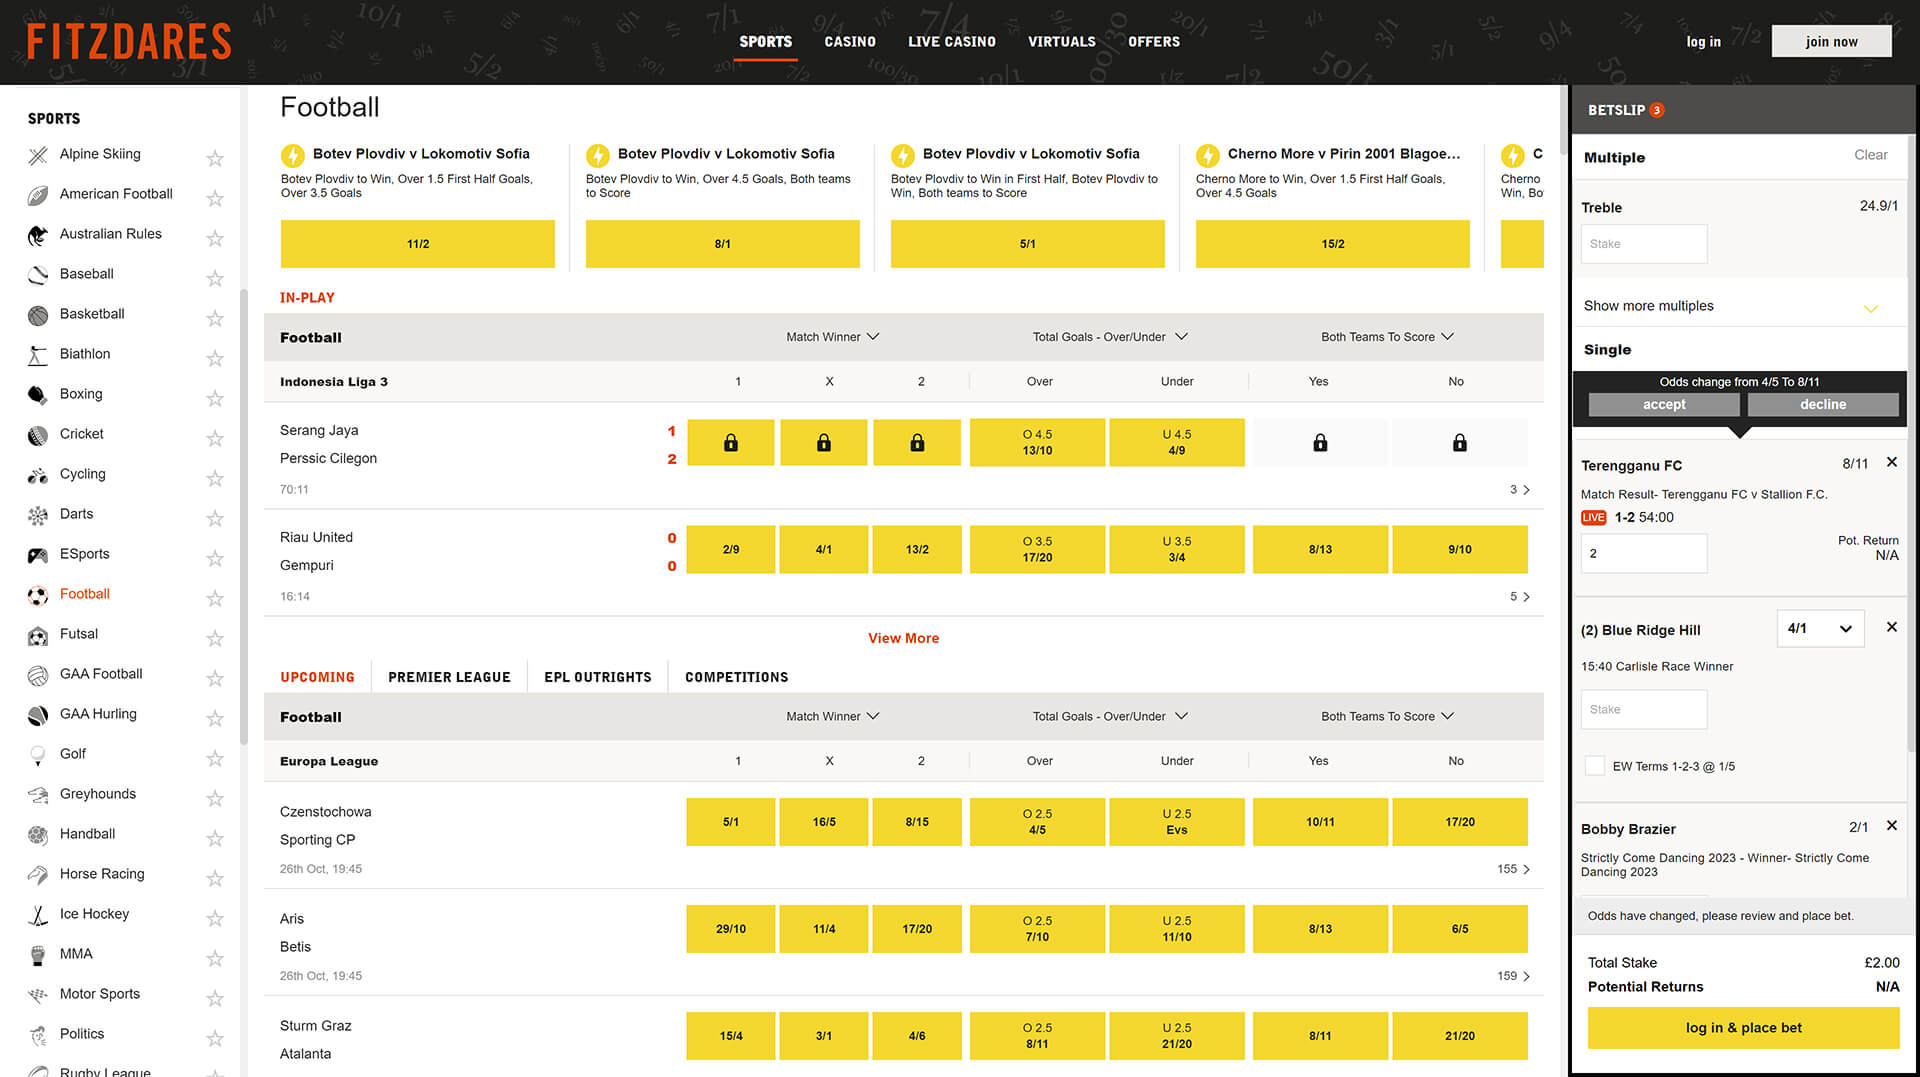The height and width of the screenshot is (1077, 1920).
Task: Choose the Horse Racing icon
Action: point(38,875)
